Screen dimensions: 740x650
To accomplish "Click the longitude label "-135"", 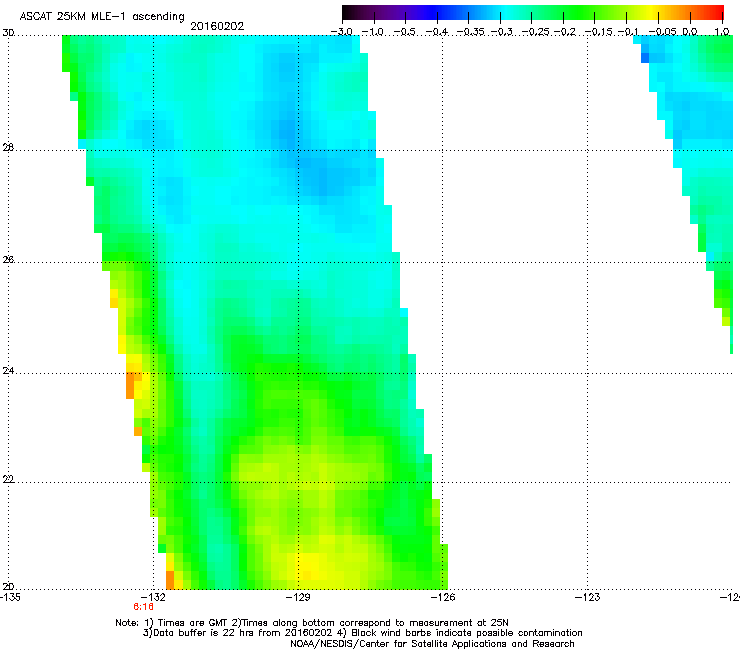I will coord(10,597).
